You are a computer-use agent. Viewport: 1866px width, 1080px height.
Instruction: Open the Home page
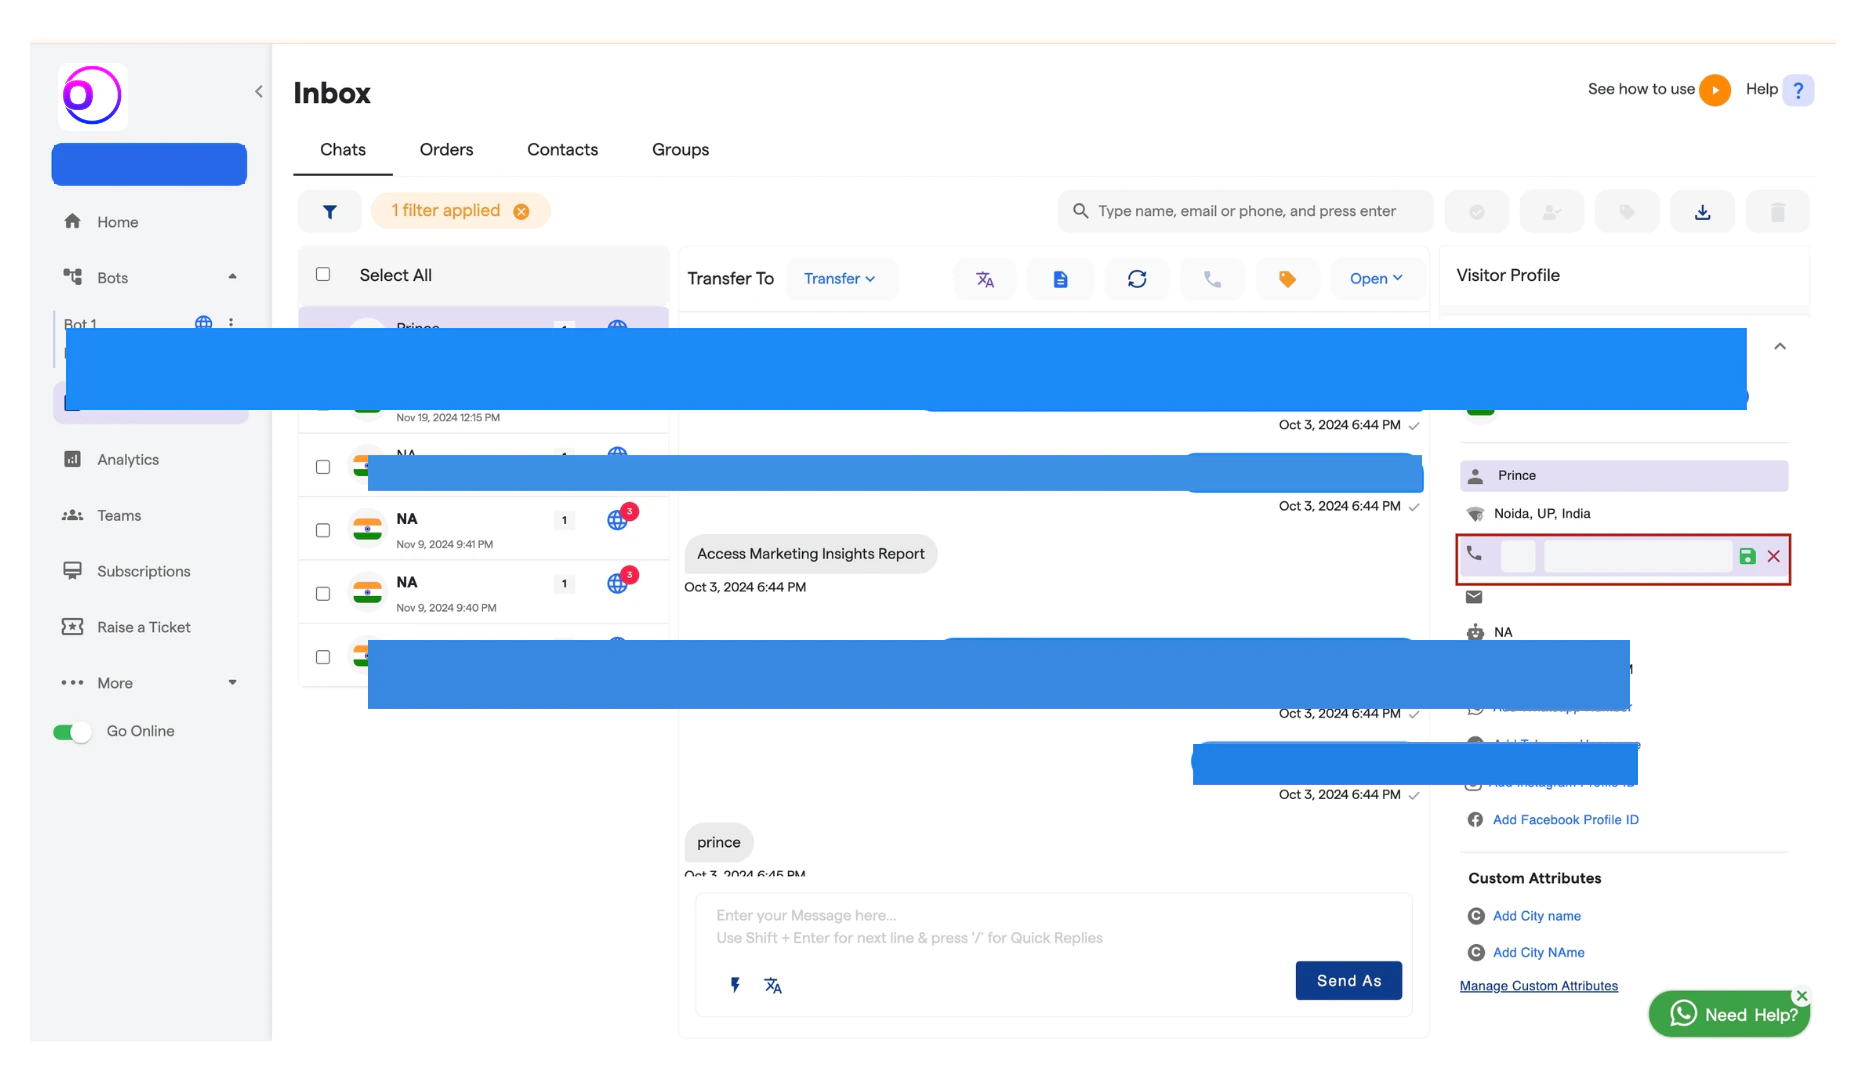pyautogui.click(x=117, y=222)
